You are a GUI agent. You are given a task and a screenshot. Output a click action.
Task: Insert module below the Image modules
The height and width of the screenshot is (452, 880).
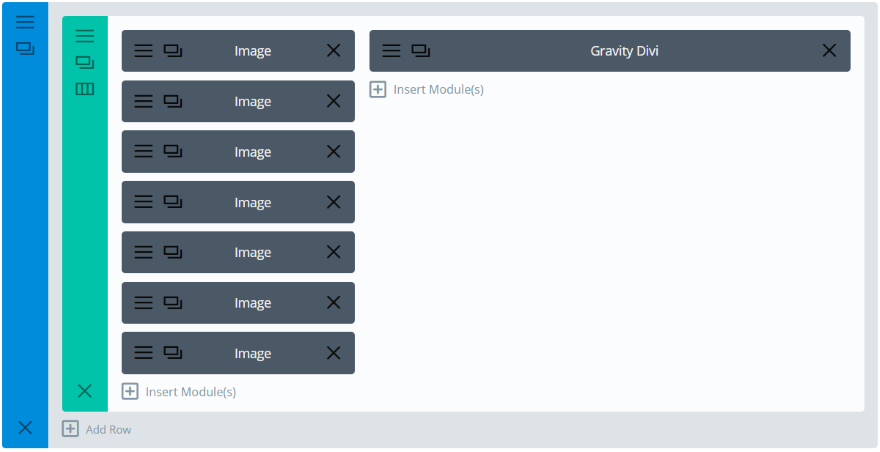(180, 391)
